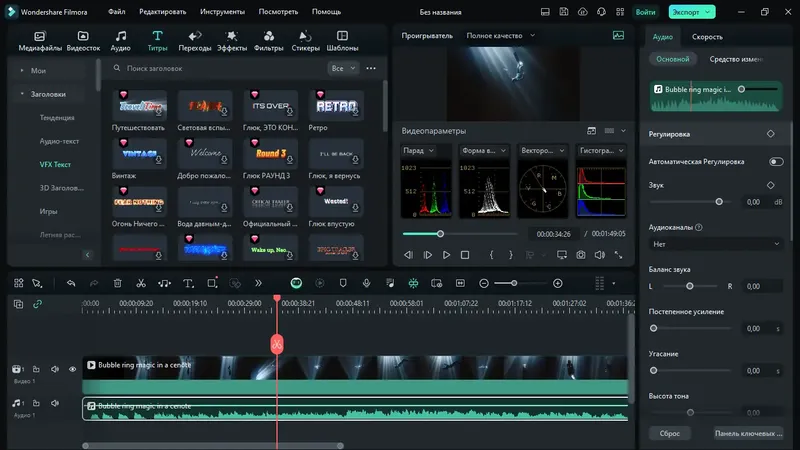
Task: Take a snapshot with the camera icon
Action: [580, 255]
